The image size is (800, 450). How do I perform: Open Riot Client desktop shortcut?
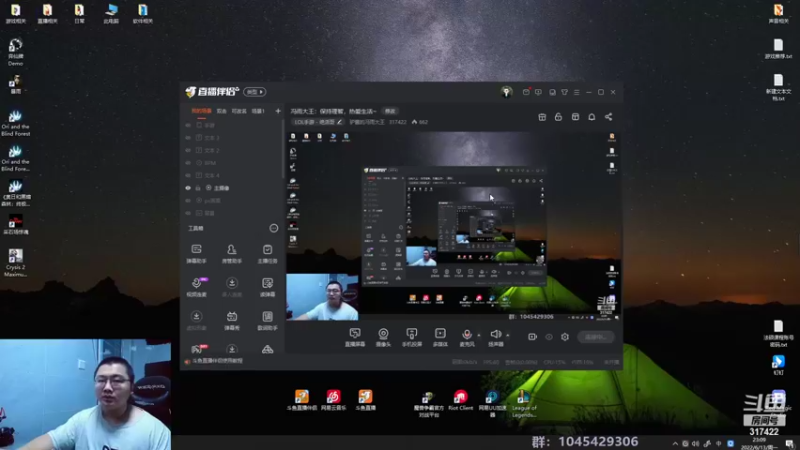pos(460,401)
